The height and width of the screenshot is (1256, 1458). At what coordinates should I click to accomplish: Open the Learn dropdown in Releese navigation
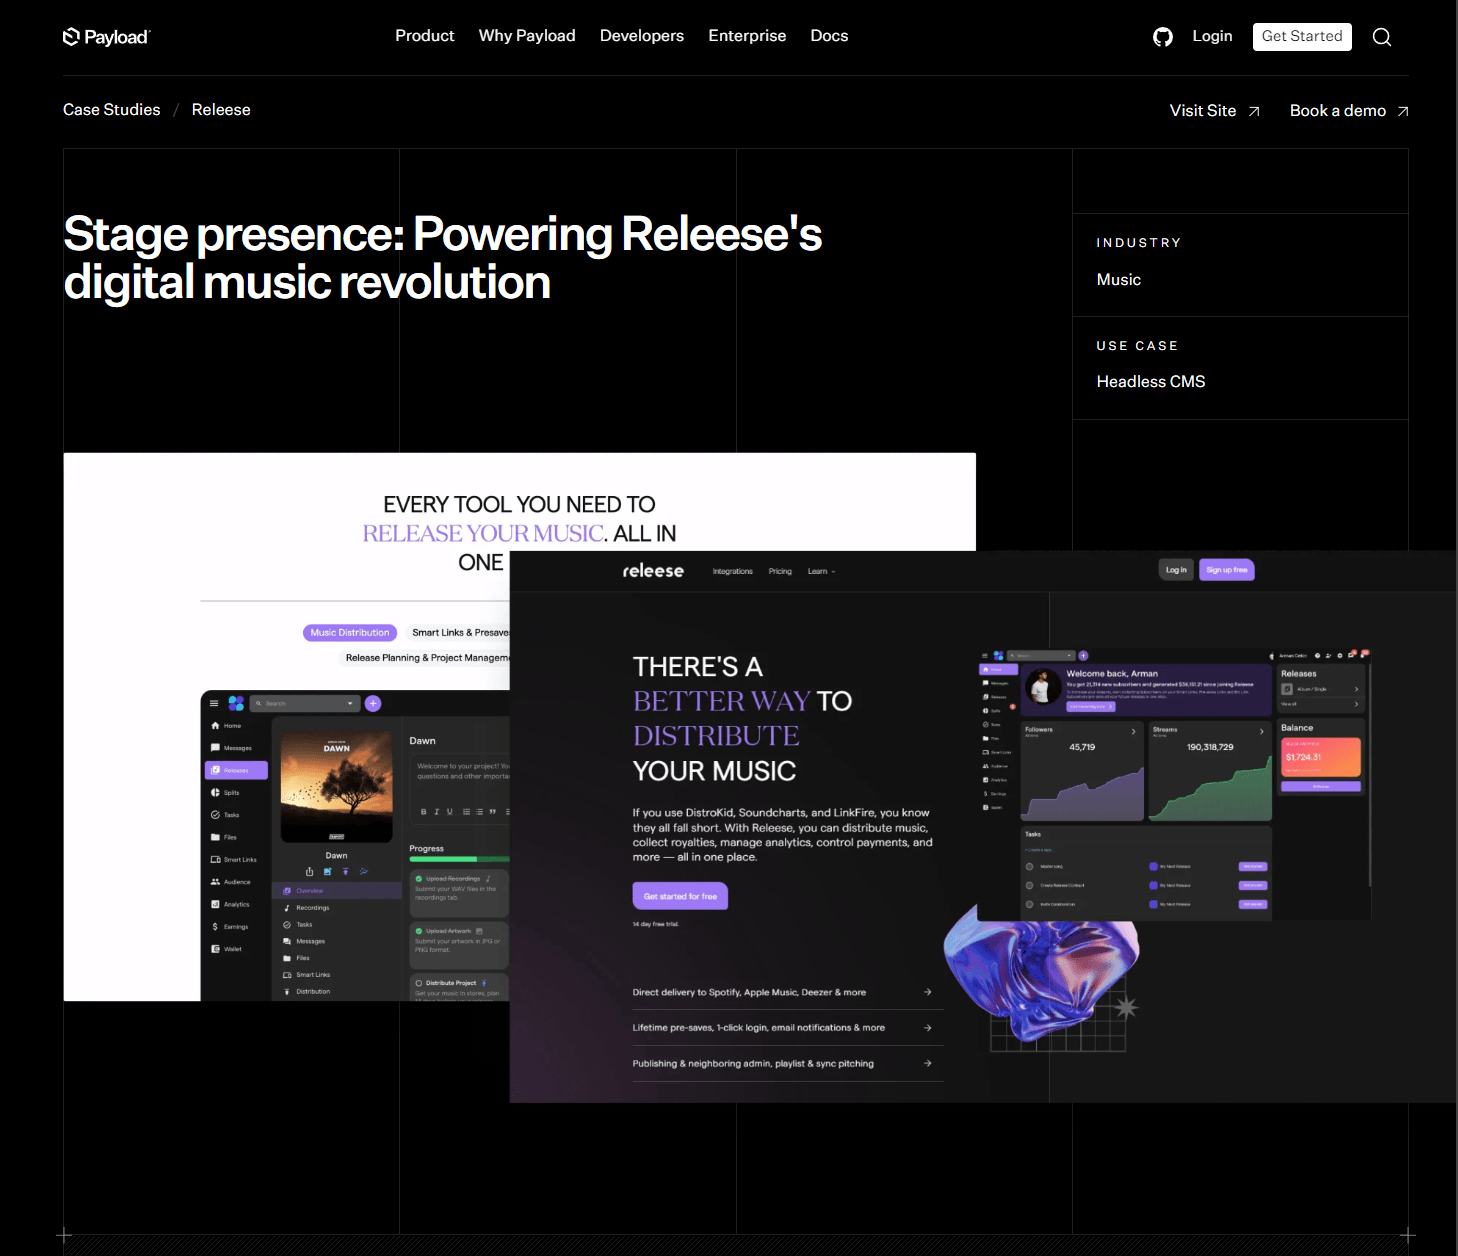pos(821,571)
